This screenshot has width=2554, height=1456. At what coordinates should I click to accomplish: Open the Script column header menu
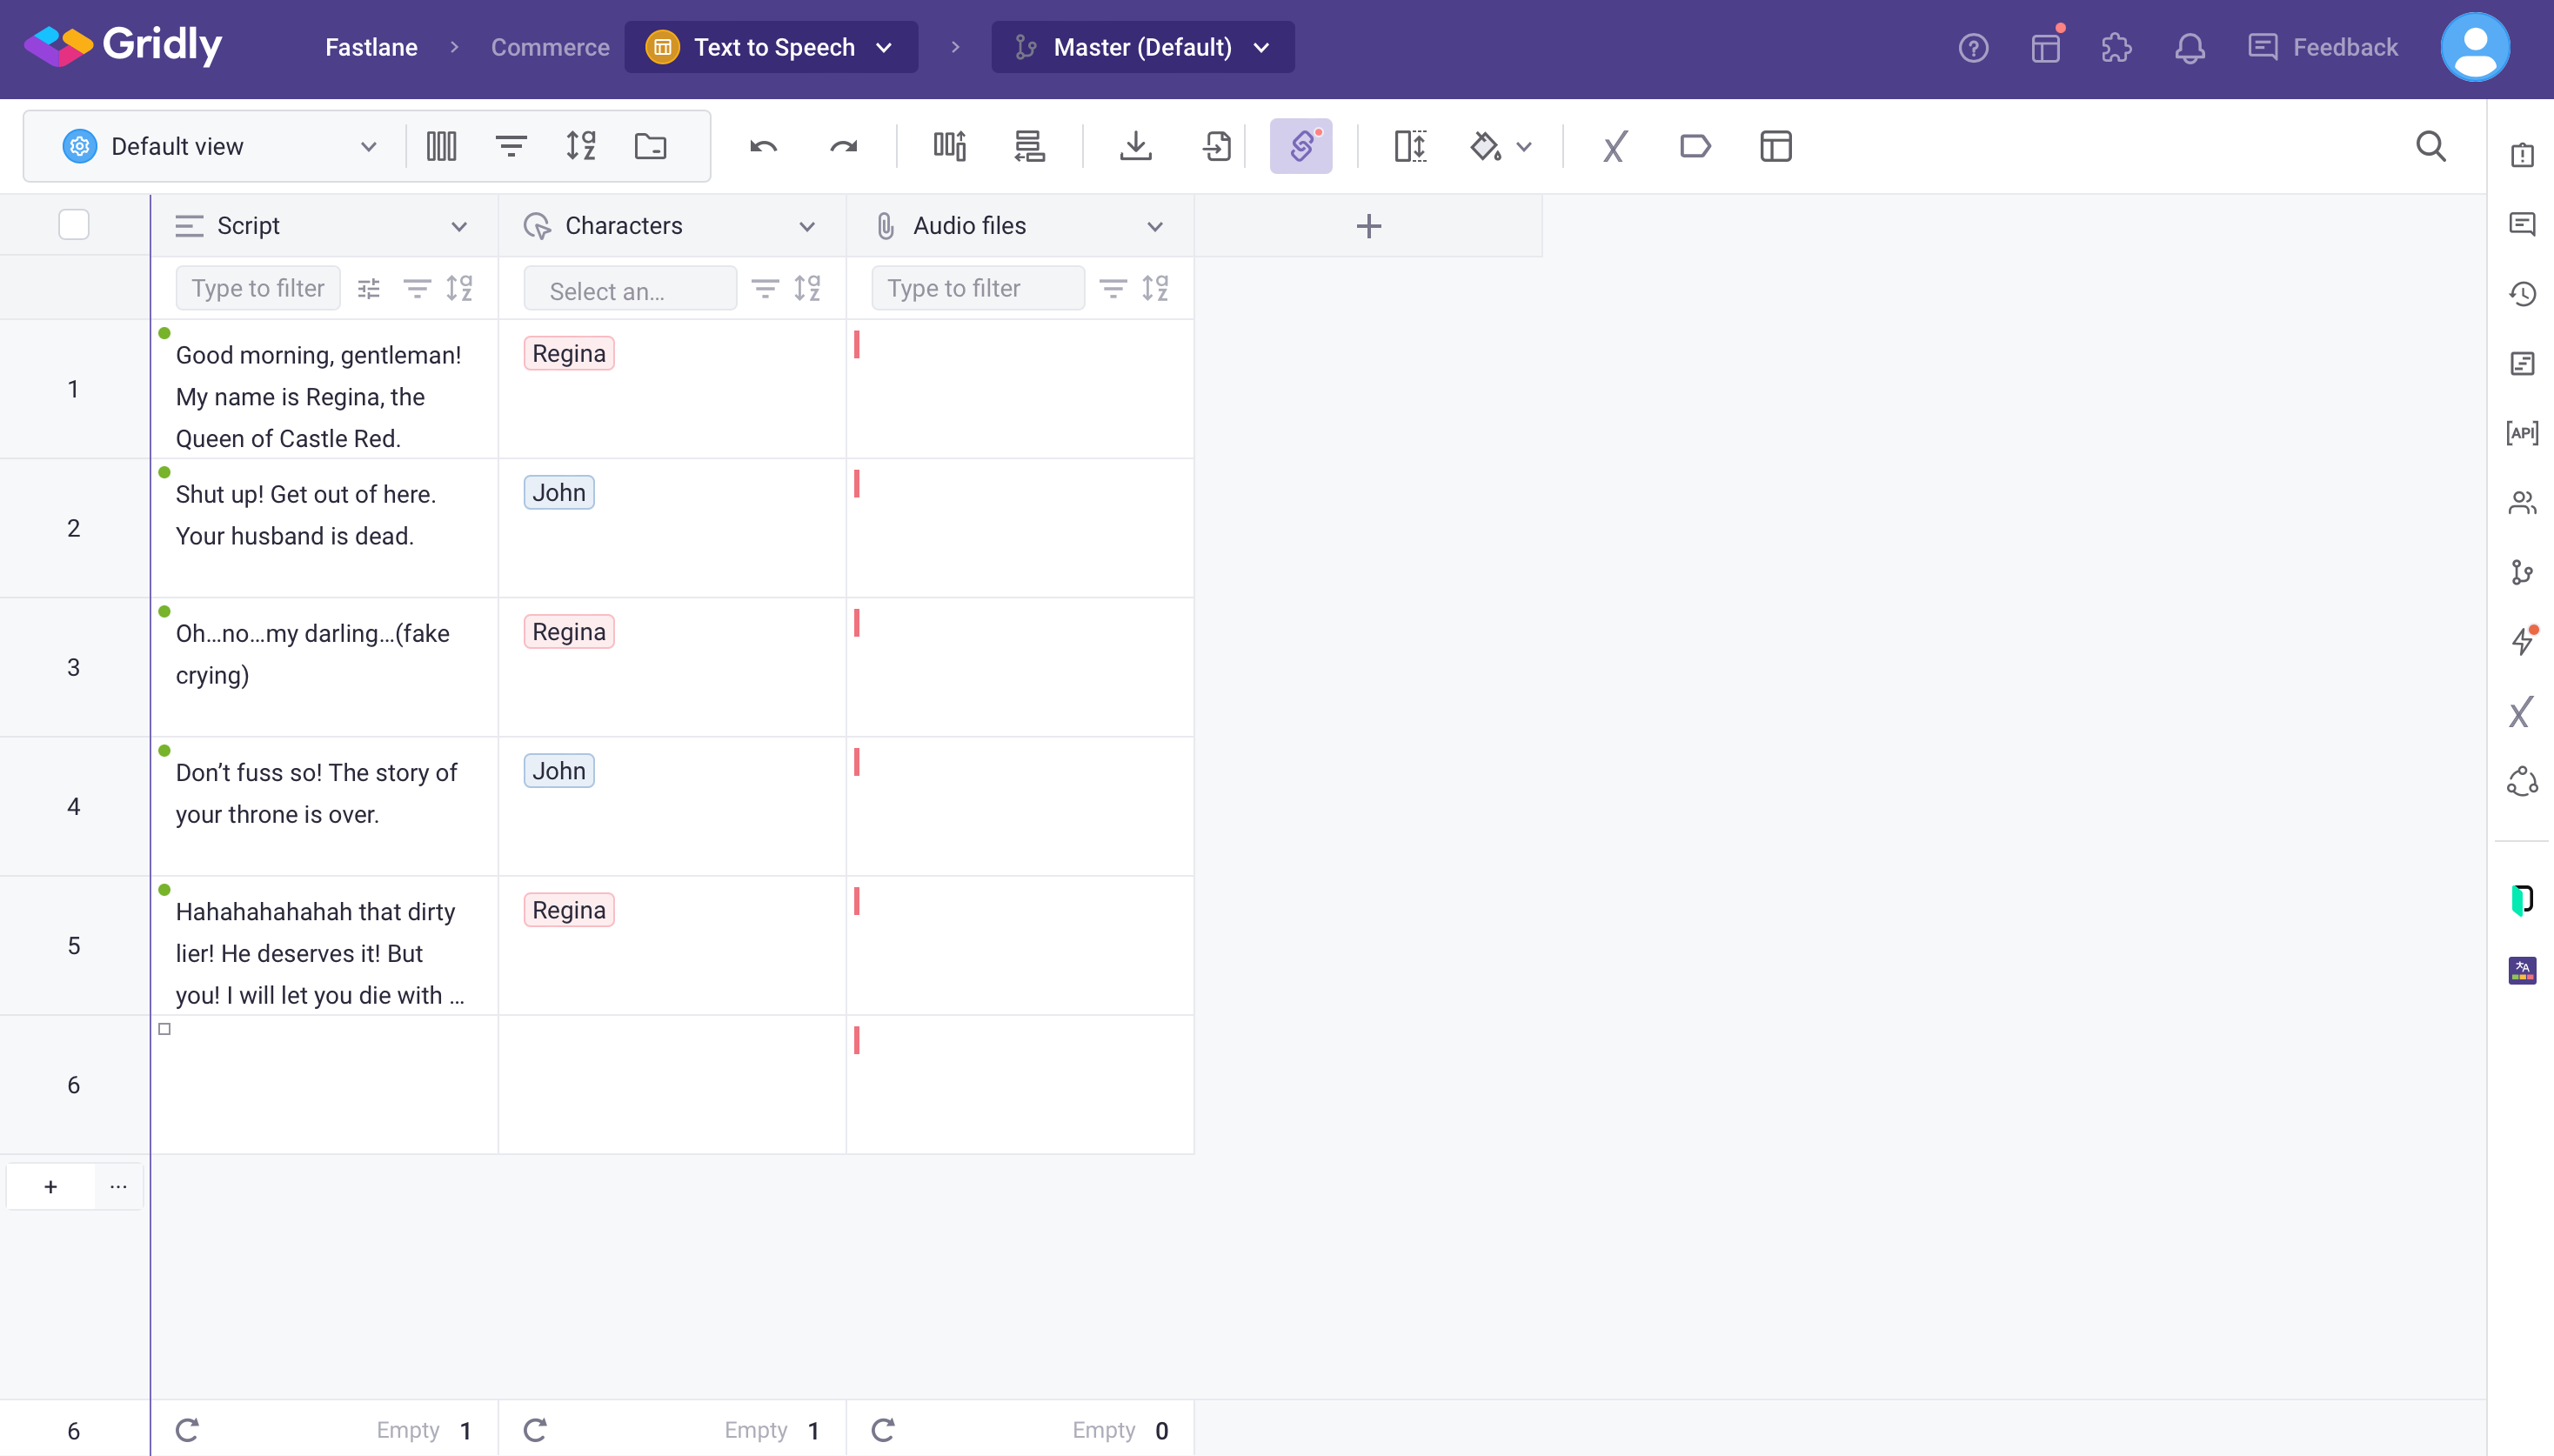click(459, 227)
